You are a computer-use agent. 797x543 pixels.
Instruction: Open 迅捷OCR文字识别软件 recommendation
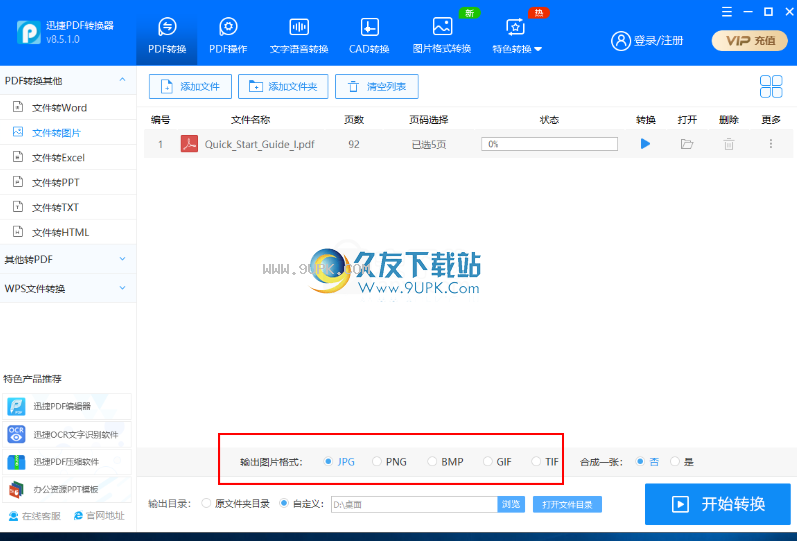(67, 434)
